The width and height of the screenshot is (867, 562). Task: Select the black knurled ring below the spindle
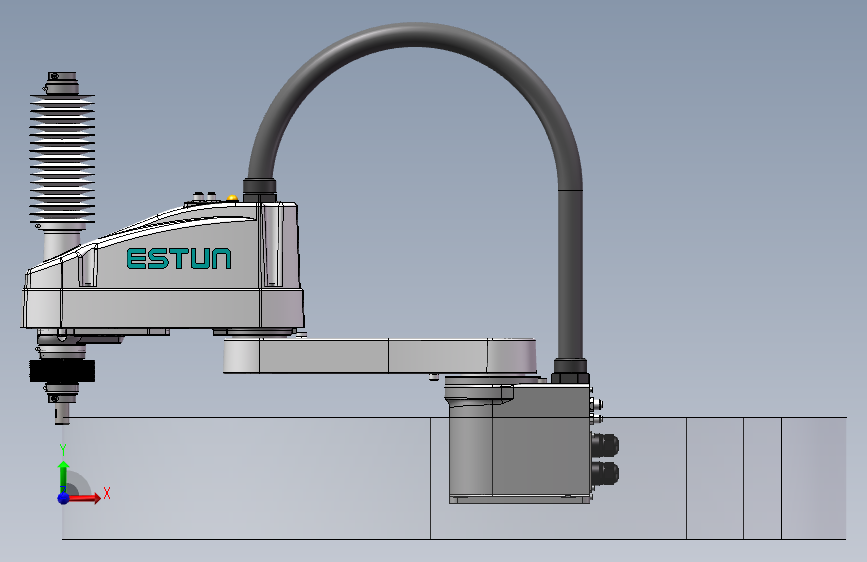tap(62, 371)
